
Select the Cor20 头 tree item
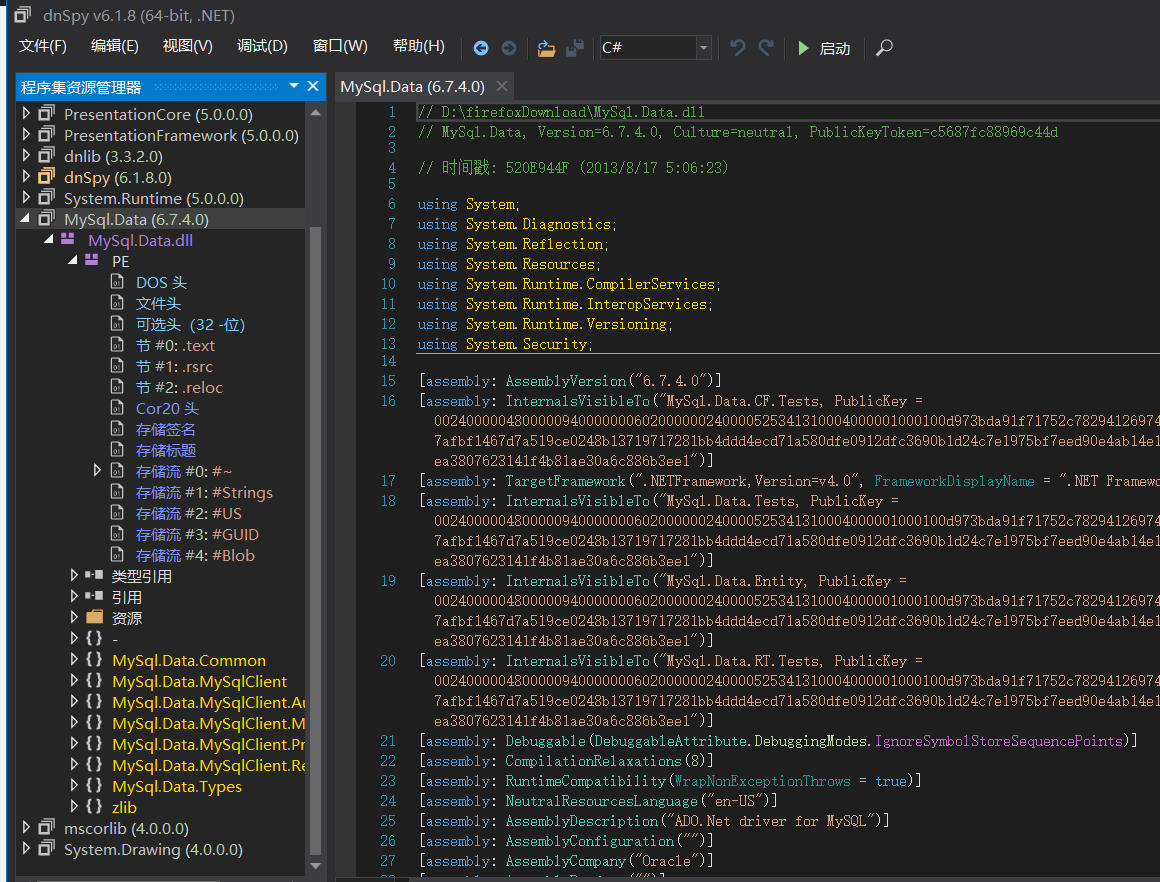[x=167, y=408]
